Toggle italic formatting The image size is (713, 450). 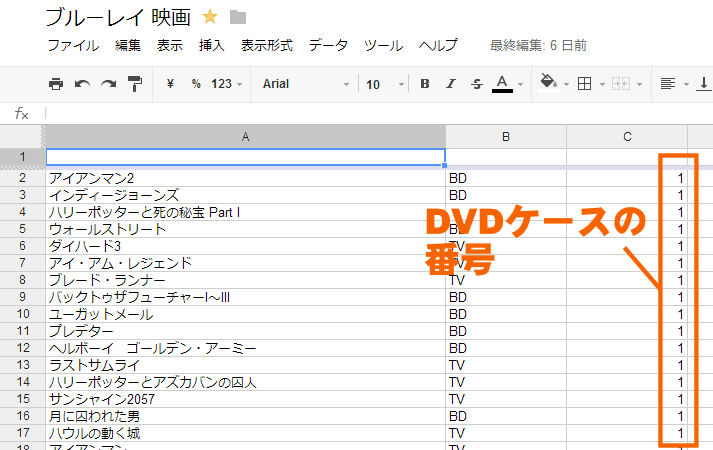click(451, 84)
